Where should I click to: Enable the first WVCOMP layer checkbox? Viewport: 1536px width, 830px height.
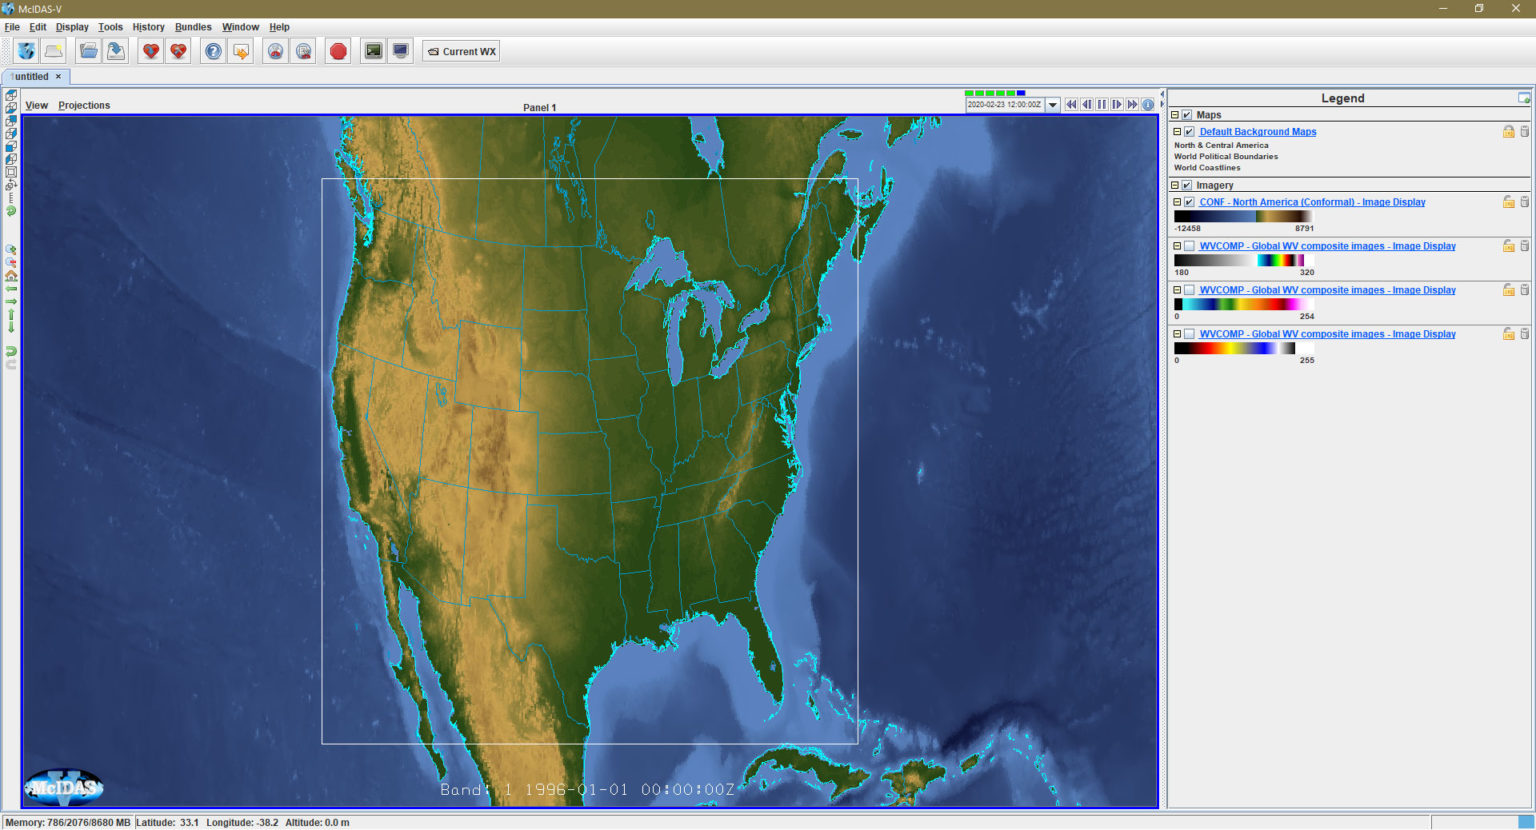(1188, 245)
